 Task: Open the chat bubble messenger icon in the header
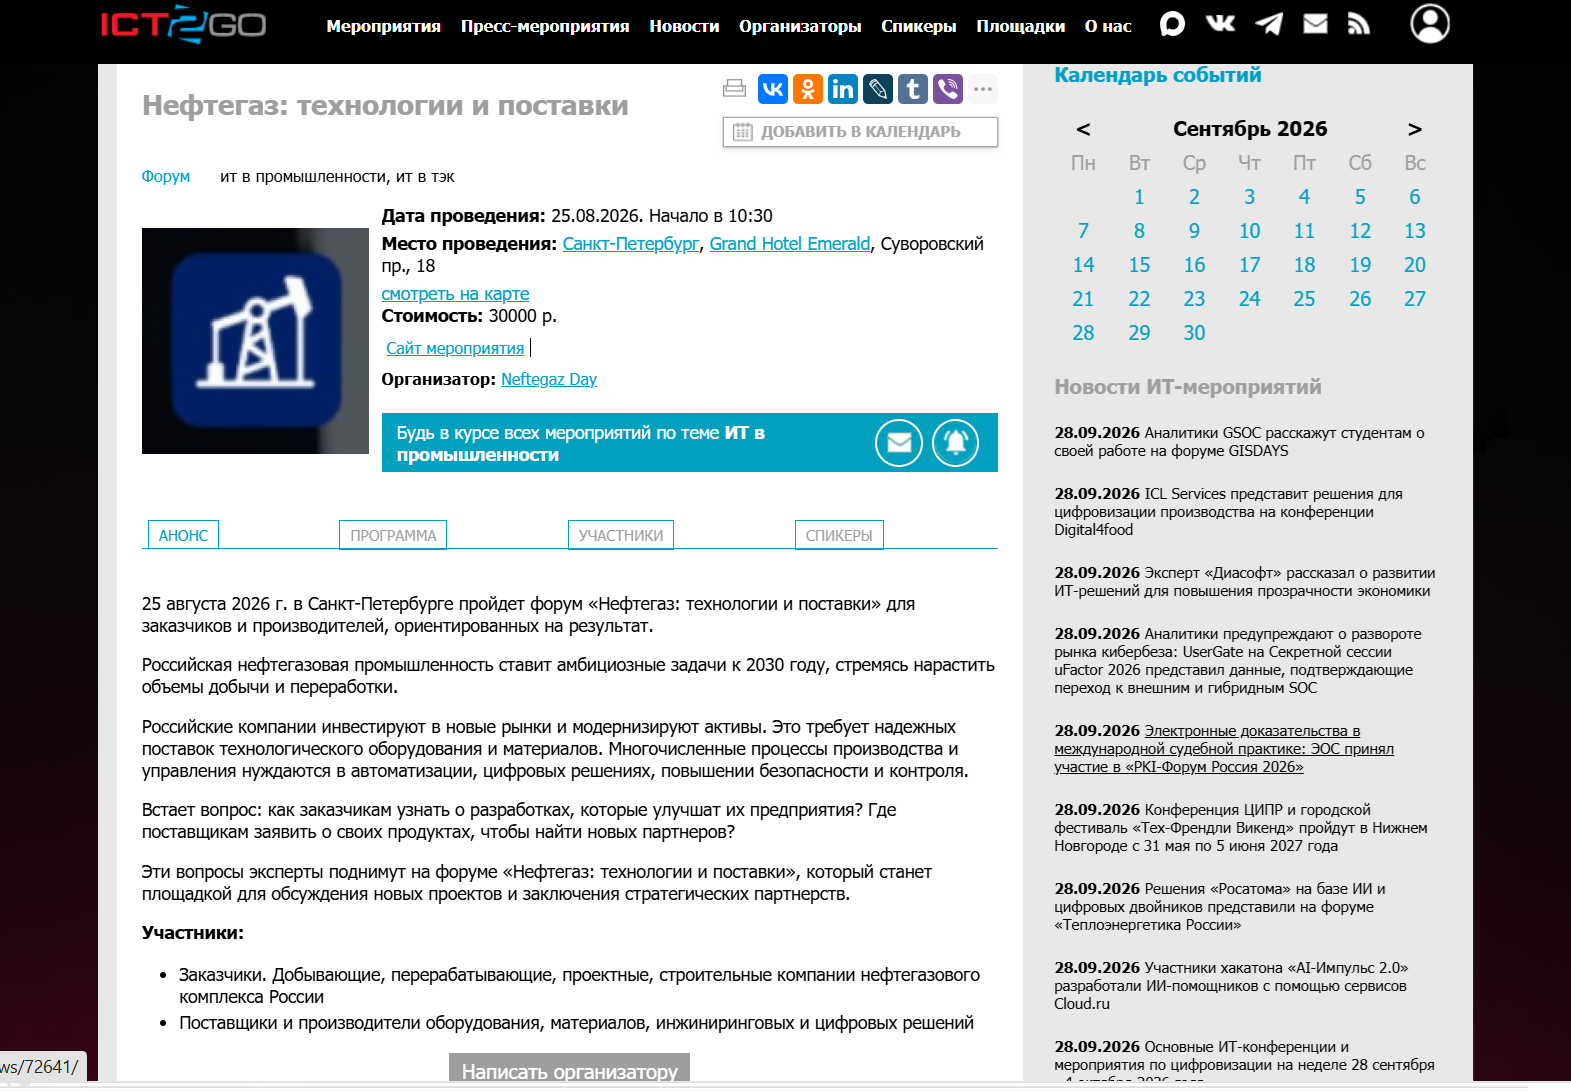[x=1172, y=24]
